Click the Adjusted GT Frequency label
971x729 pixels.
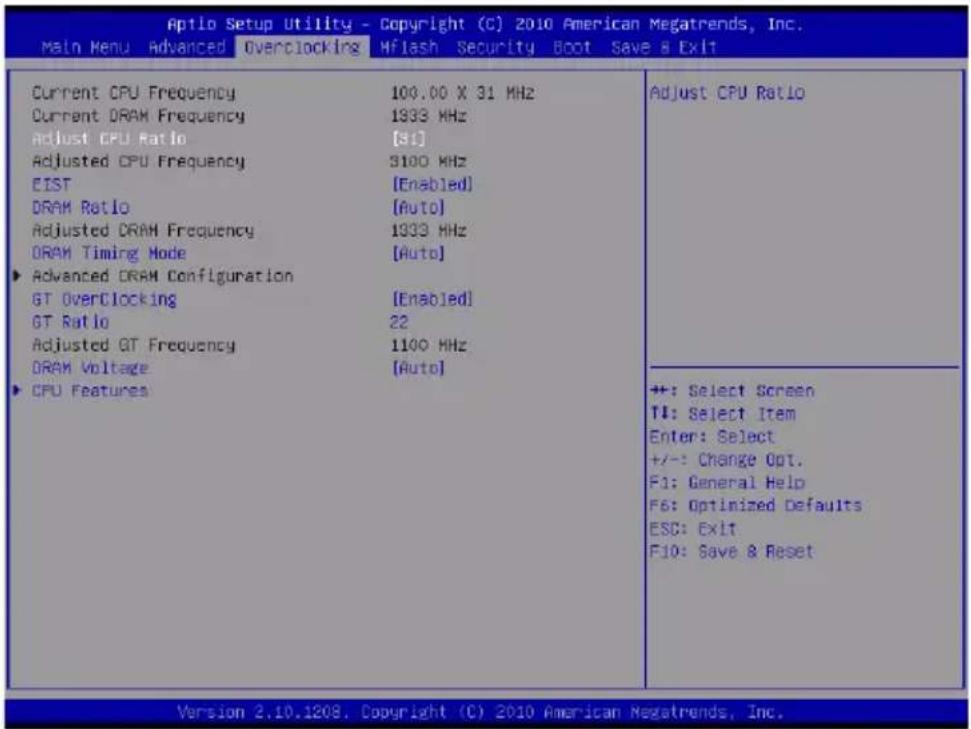tap(133, 345)
